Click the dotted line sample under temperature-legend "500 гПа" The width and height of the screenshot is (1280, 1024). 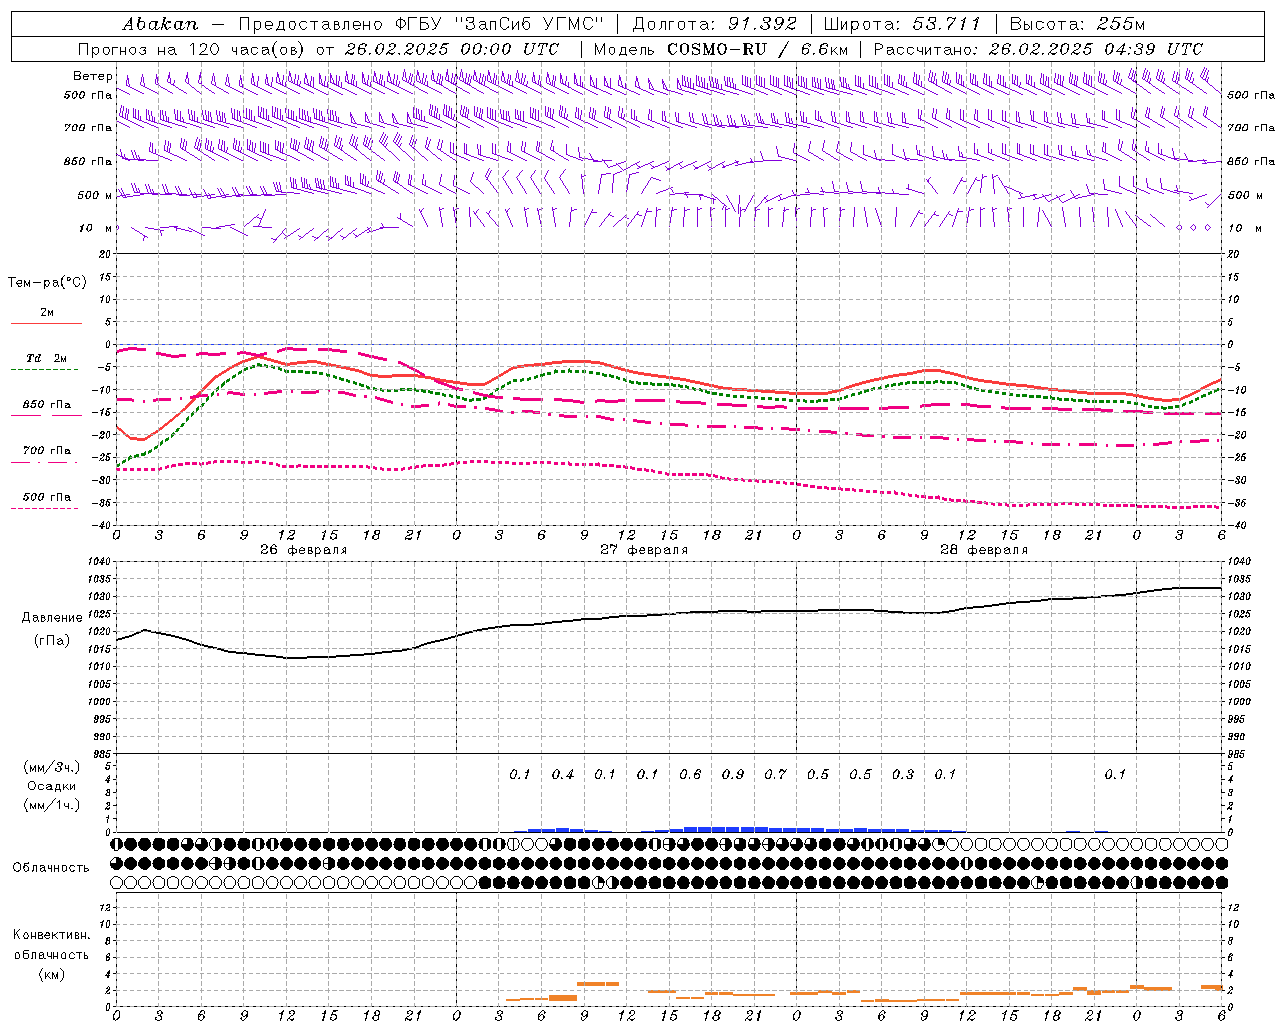tap(45, 509)
